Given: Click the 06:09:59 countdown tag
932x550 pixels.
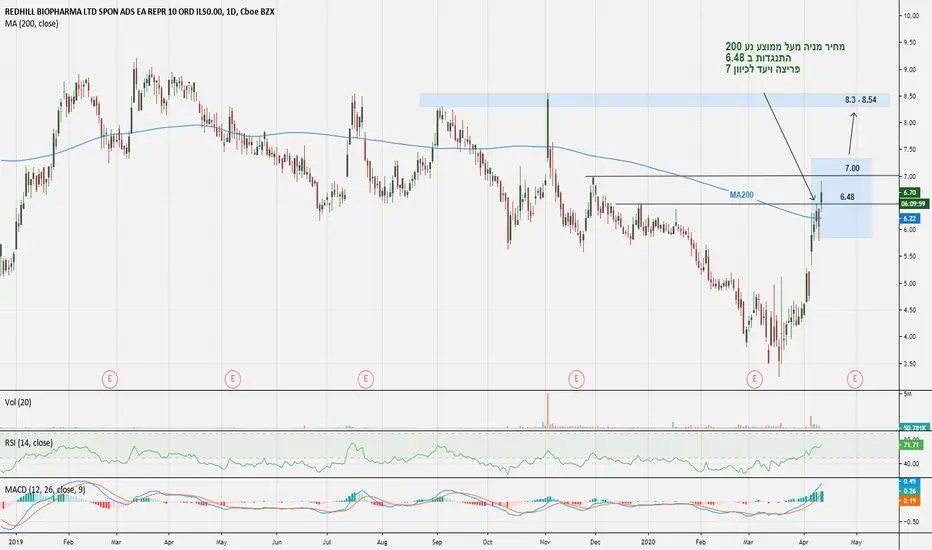Looking at the screenshot, I should click(x=914, y=204).
